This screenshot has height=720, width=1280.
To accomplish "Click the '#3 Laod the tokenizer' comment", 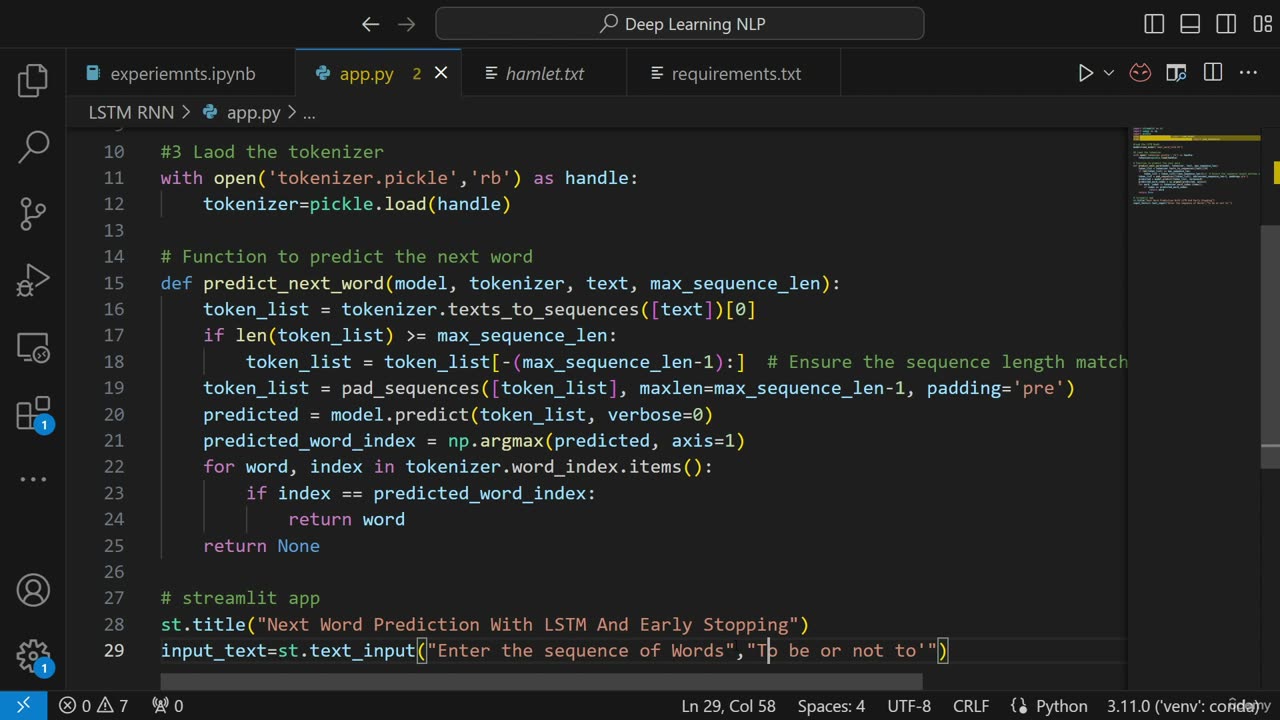I will click(272, 152).
